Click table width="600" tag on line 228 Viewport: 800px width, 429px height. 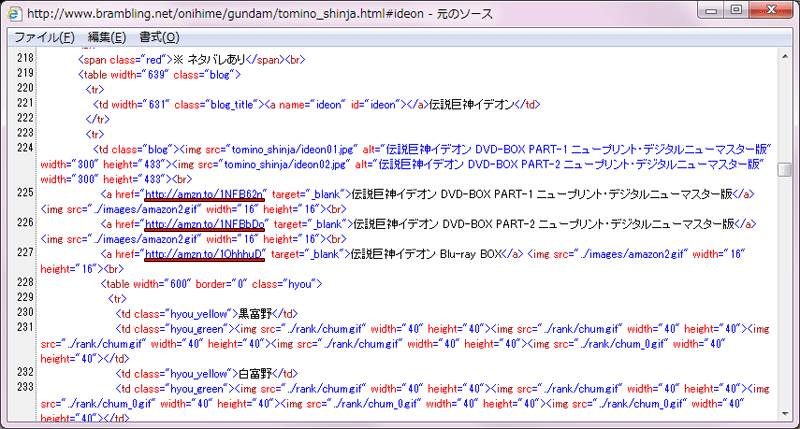(x=211, y=284)
